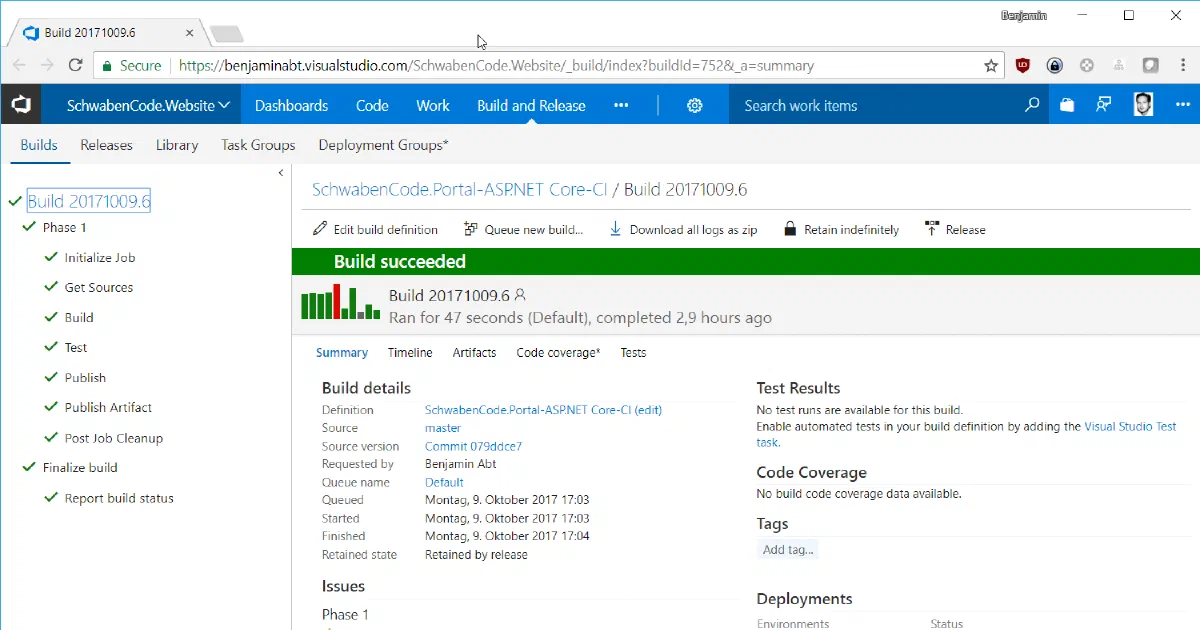
Task: Select the Publish Artifact step
Action: (x=108, y=407)
